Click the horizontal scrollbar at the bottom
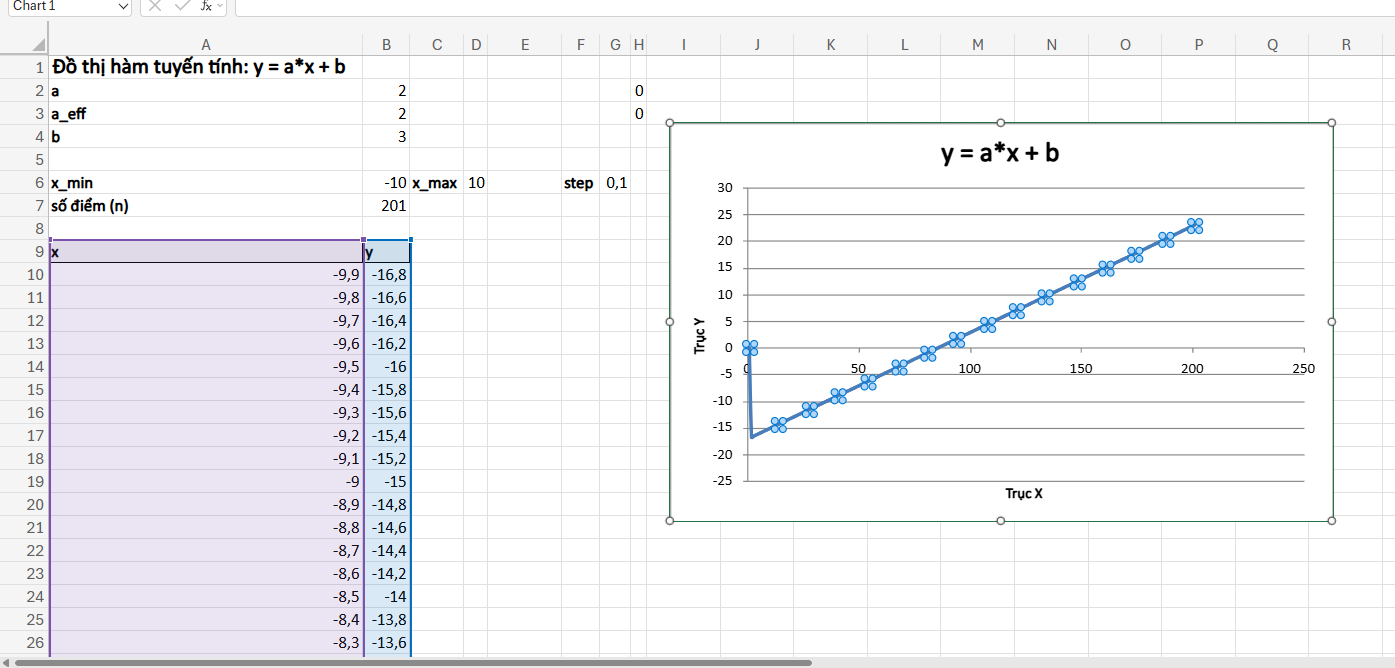 [x=400, y=661]
